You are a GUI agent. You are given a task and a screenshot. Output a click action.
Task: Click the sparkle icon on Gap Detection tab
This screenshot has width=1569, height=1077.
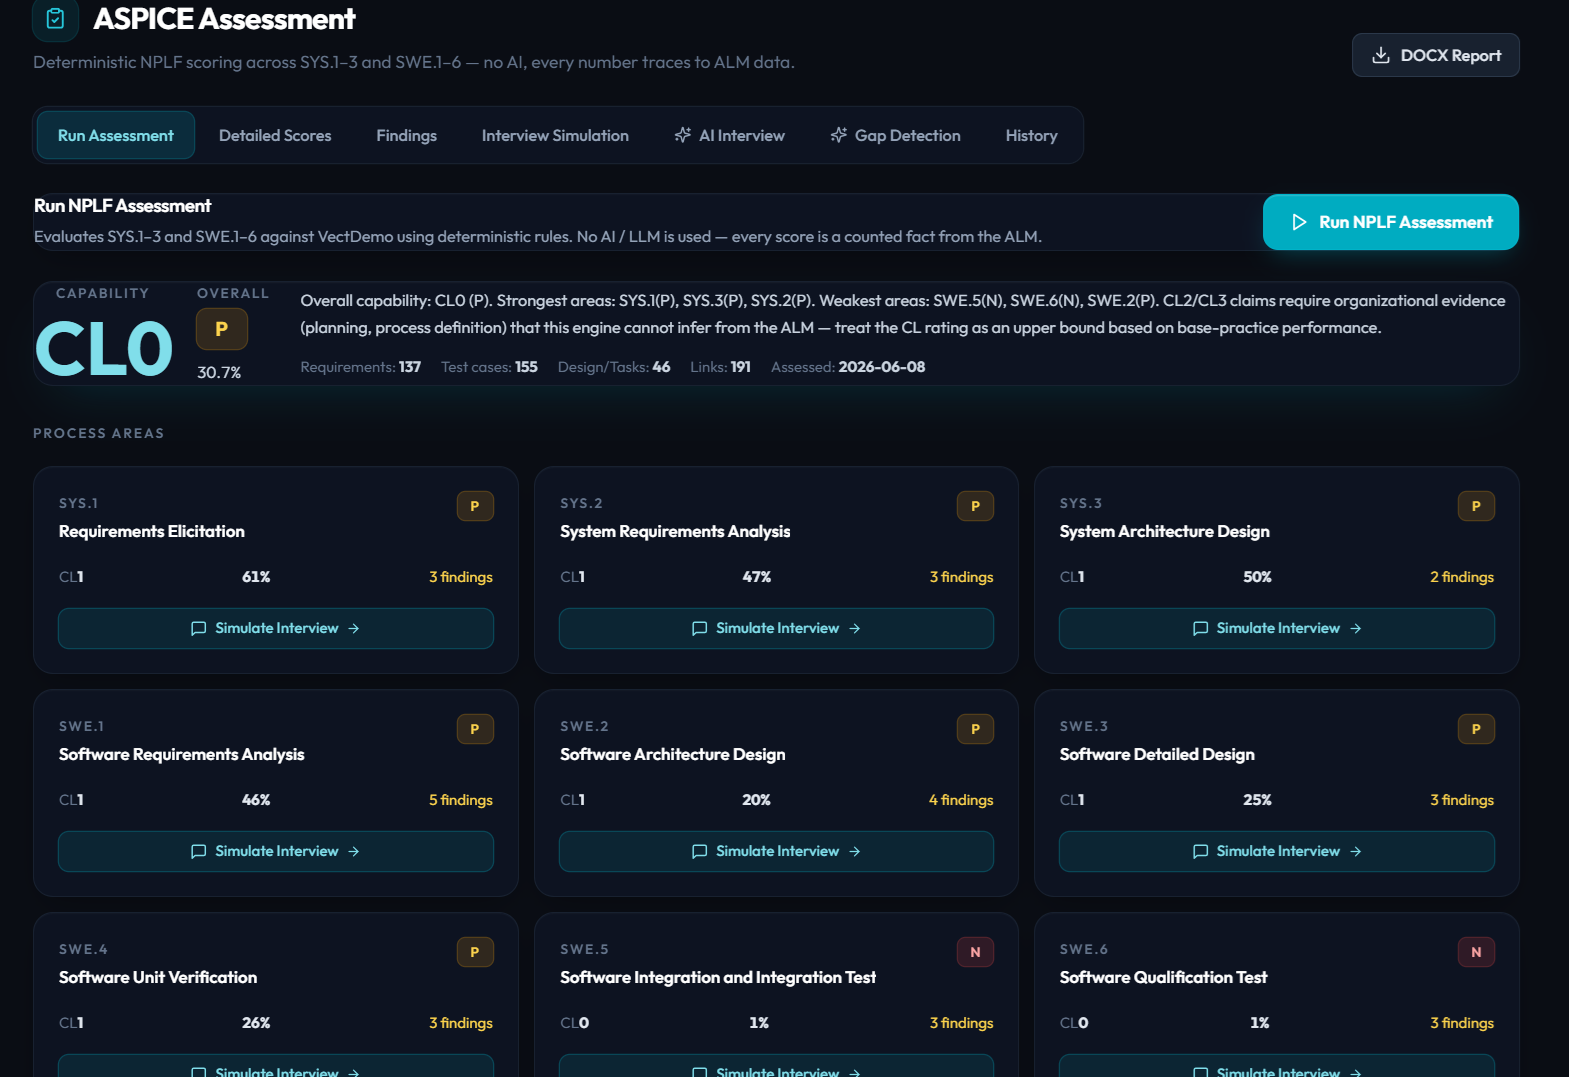(x=839, y=135)
